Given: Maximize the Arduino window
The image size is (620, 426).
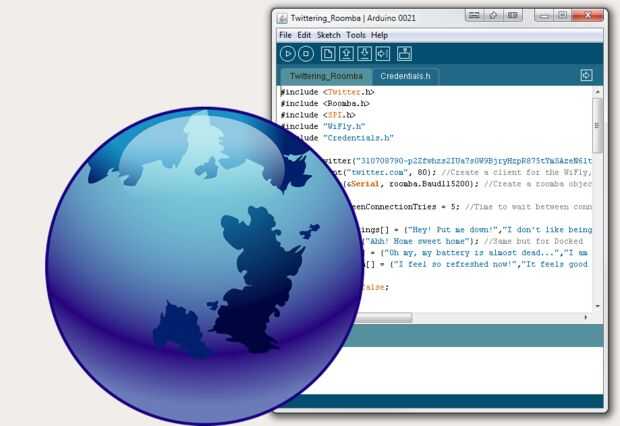Looking at the screenshot, I should (x=562, y=16).
